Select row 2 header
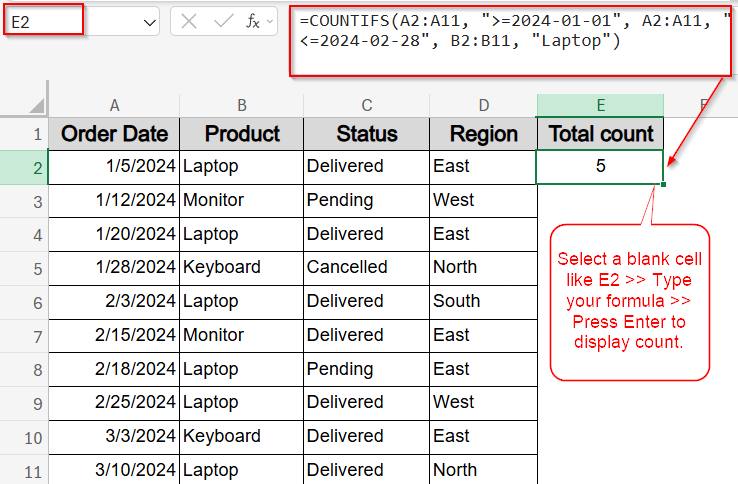 pyautogui.click(x=24, y=168)
